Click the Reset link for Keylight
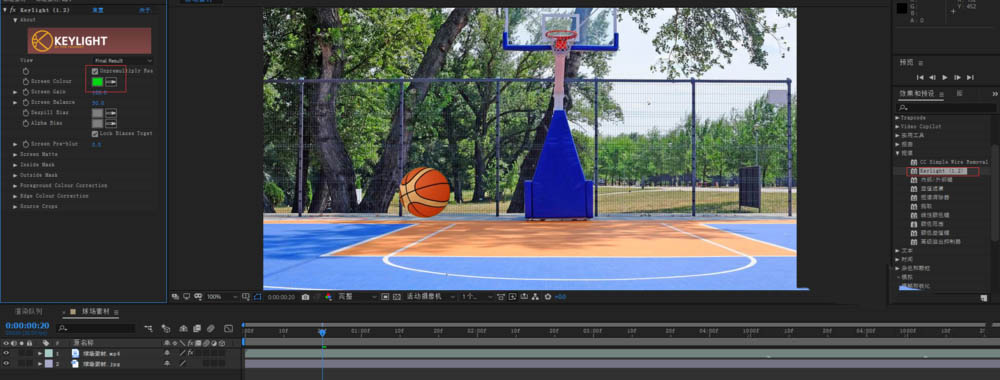1000x380 pixels. [98, 10]
